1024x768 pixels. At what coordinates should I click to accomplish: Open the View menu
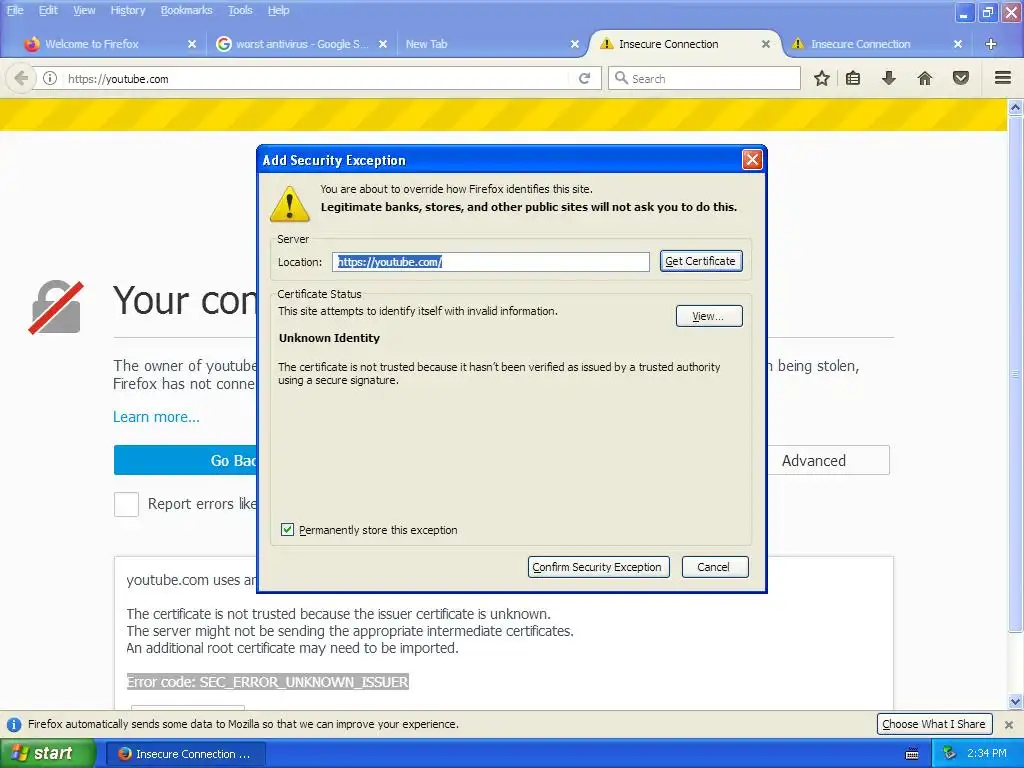84,10
